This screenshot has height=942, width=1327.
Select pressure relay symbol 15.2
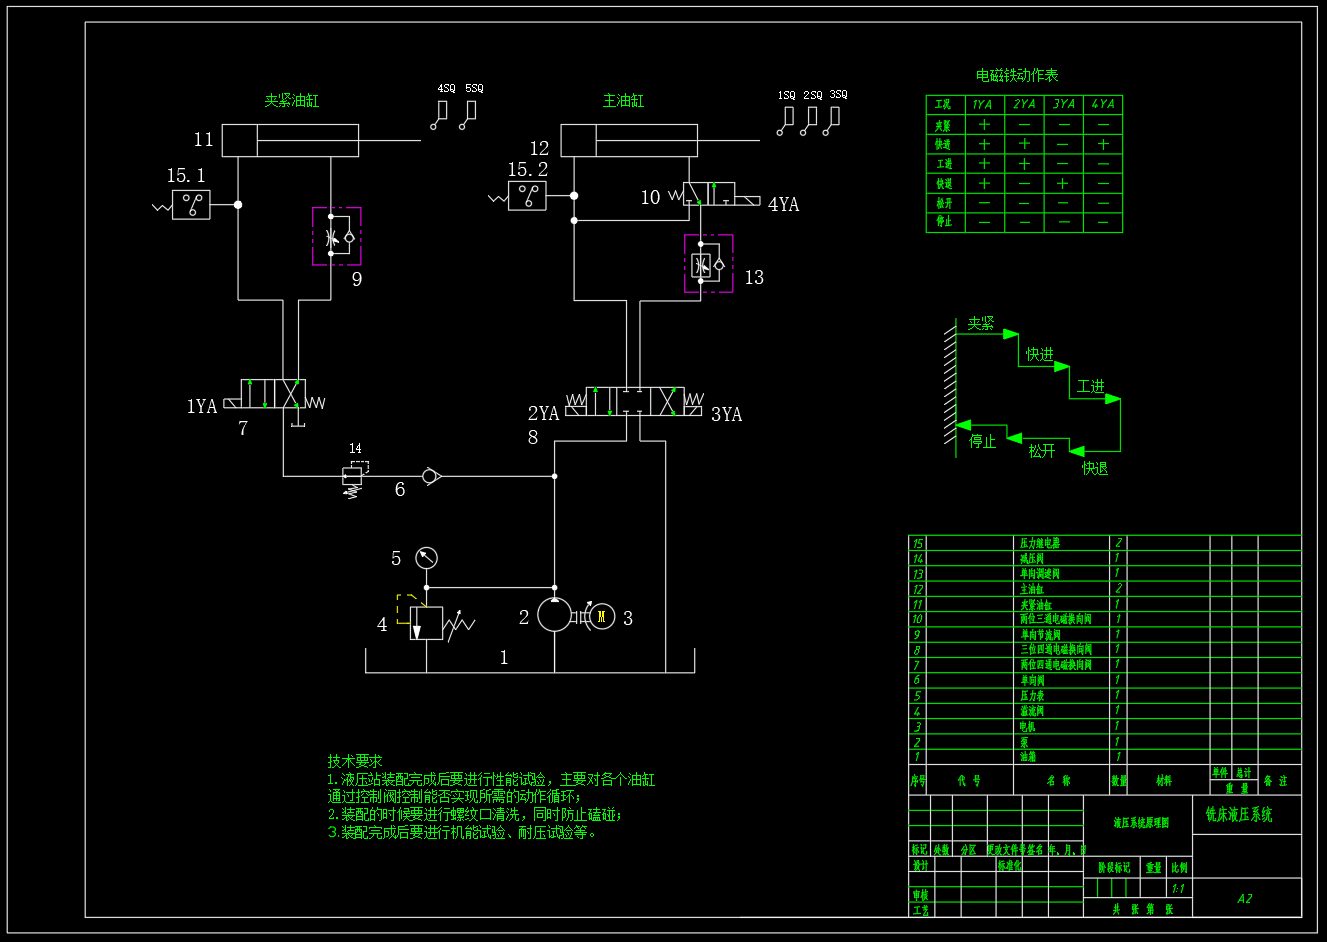click(x=527, y=196)
